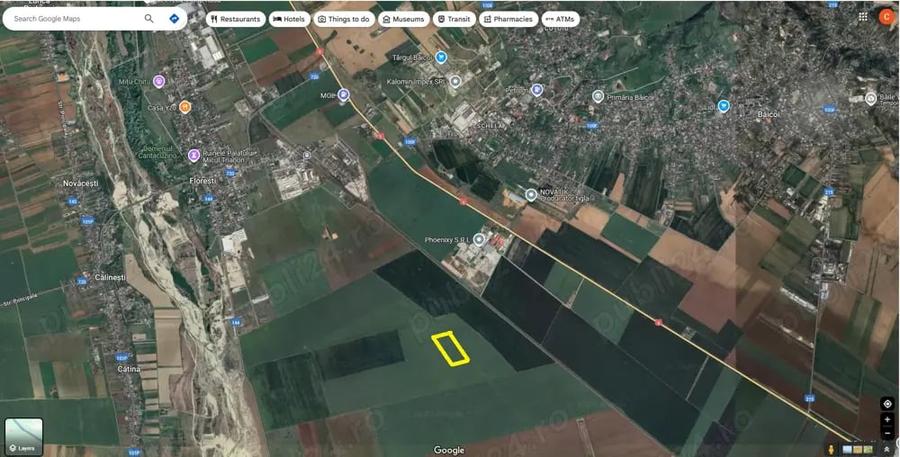Click the Phoenixy S.R.L. marker

479,239
